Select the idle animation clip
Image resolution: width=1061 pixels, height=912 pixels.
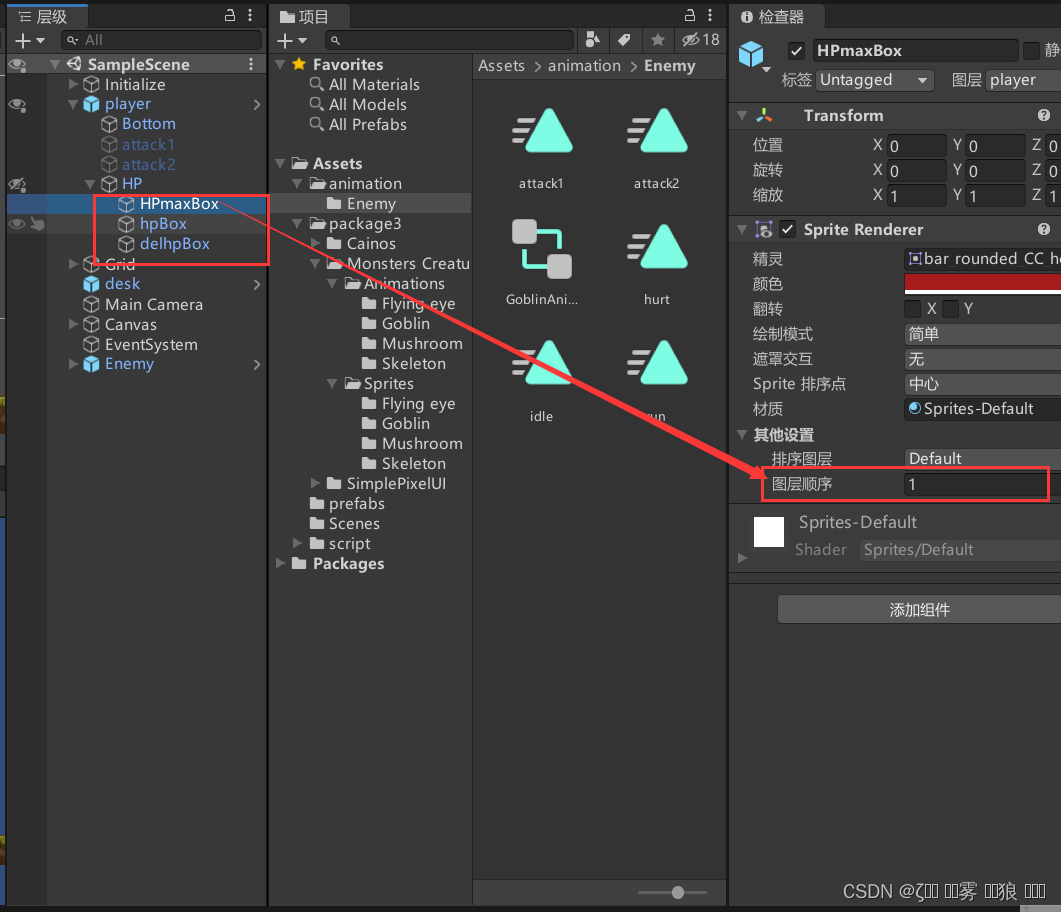point(541,381)
